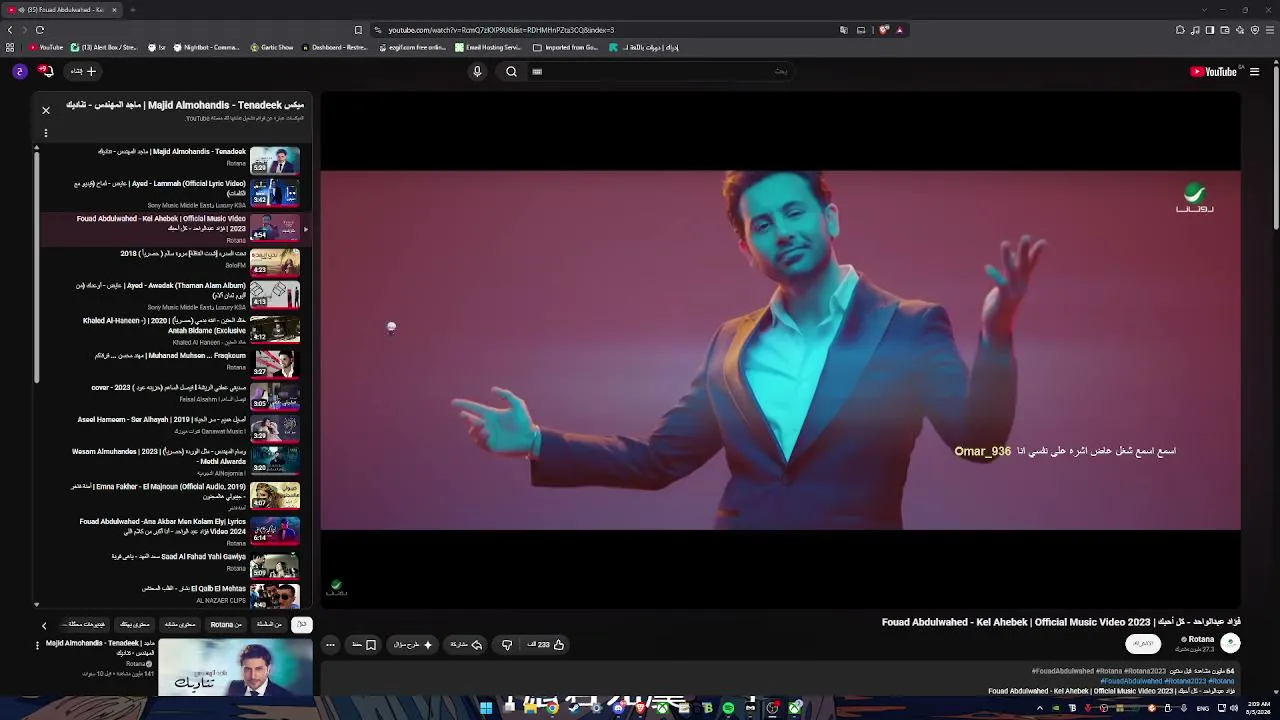Select the Rotana filter chip
The image size is (1280, 720).
coord(226,625)
